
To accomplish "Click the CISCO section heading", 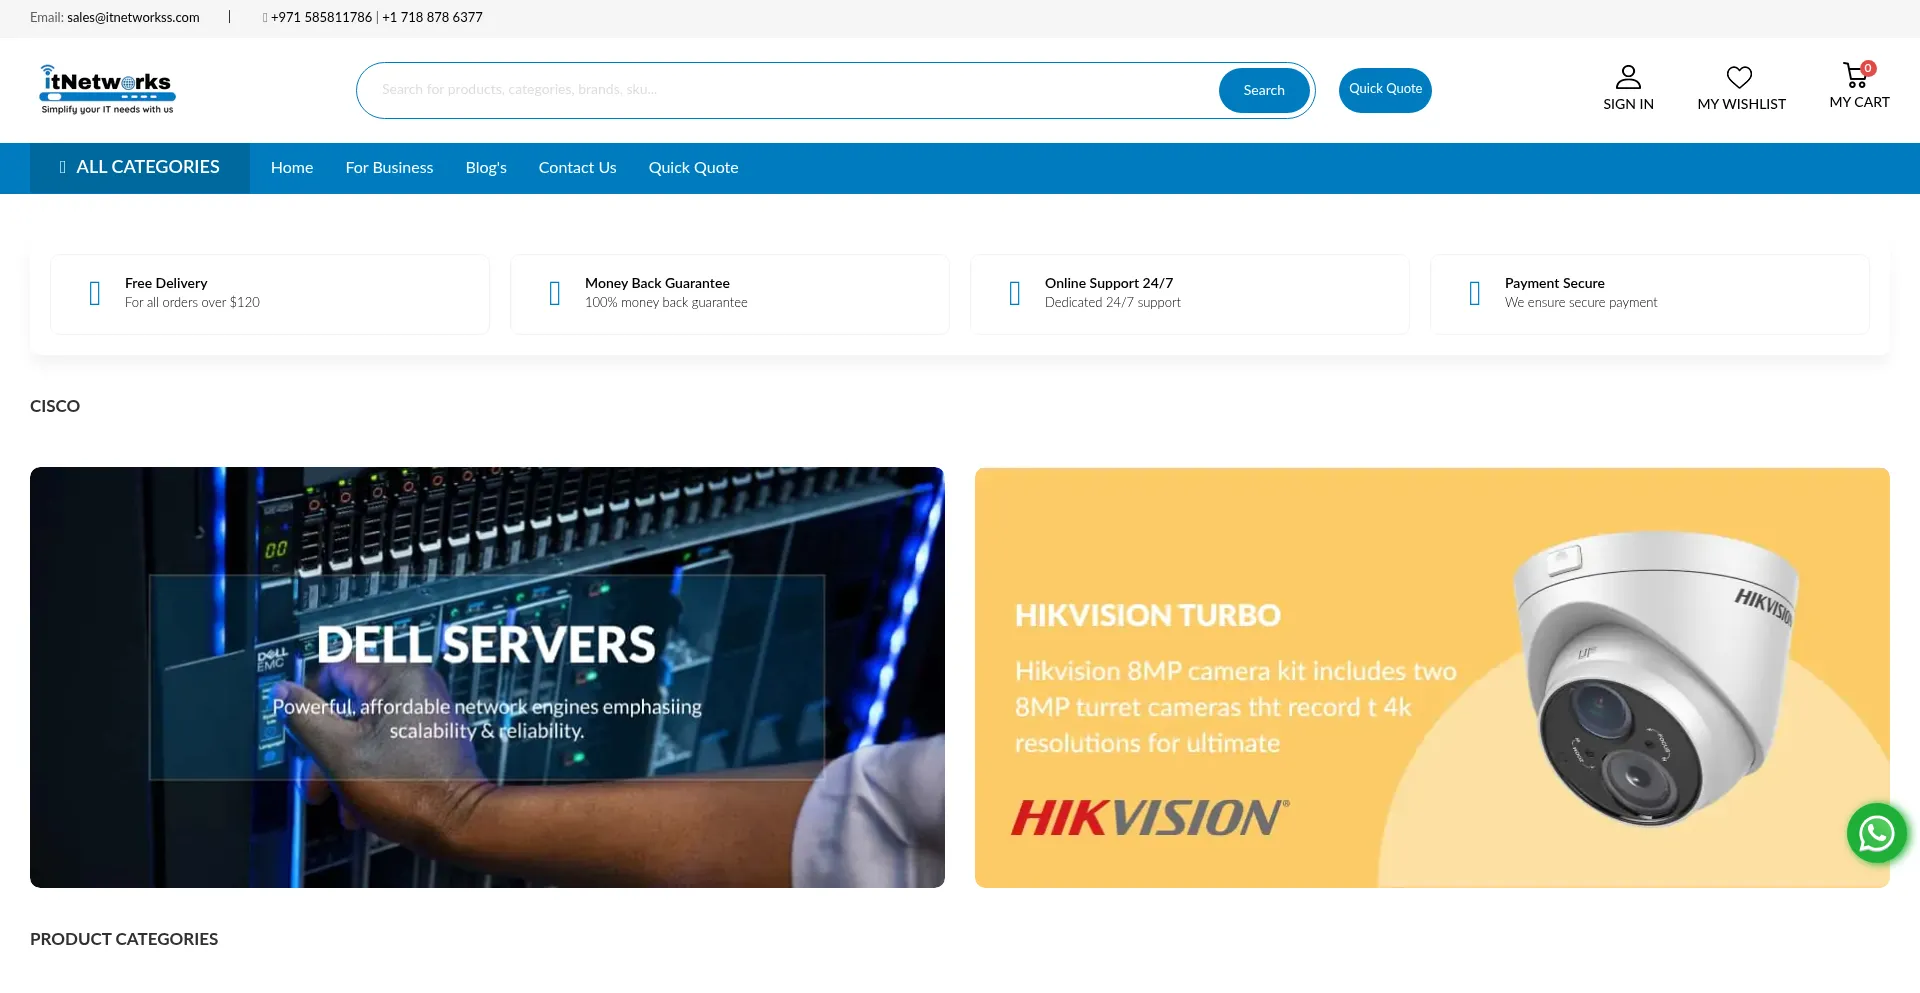I will click(x=55, y=406).
